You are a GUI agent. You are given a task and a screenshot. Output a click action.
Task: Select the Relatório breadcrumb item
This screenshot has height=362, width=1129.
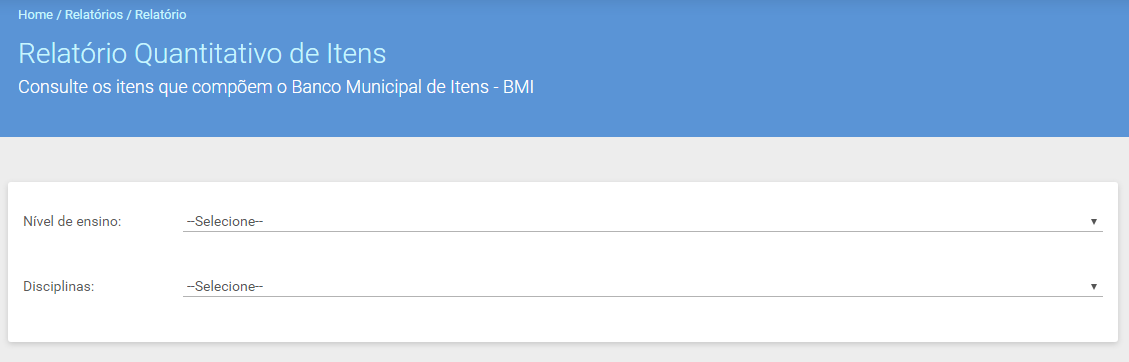[x=161, y=14]
